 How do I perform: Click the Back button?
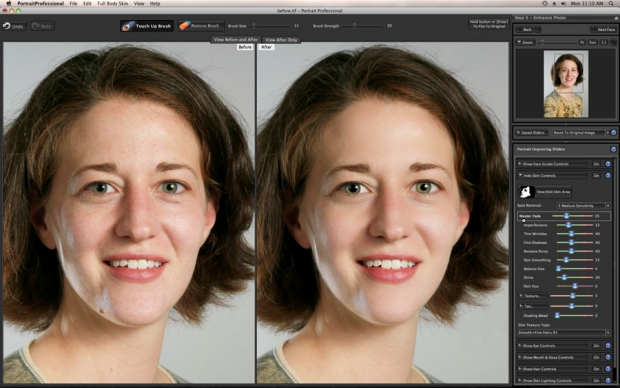tap(525, 30)
